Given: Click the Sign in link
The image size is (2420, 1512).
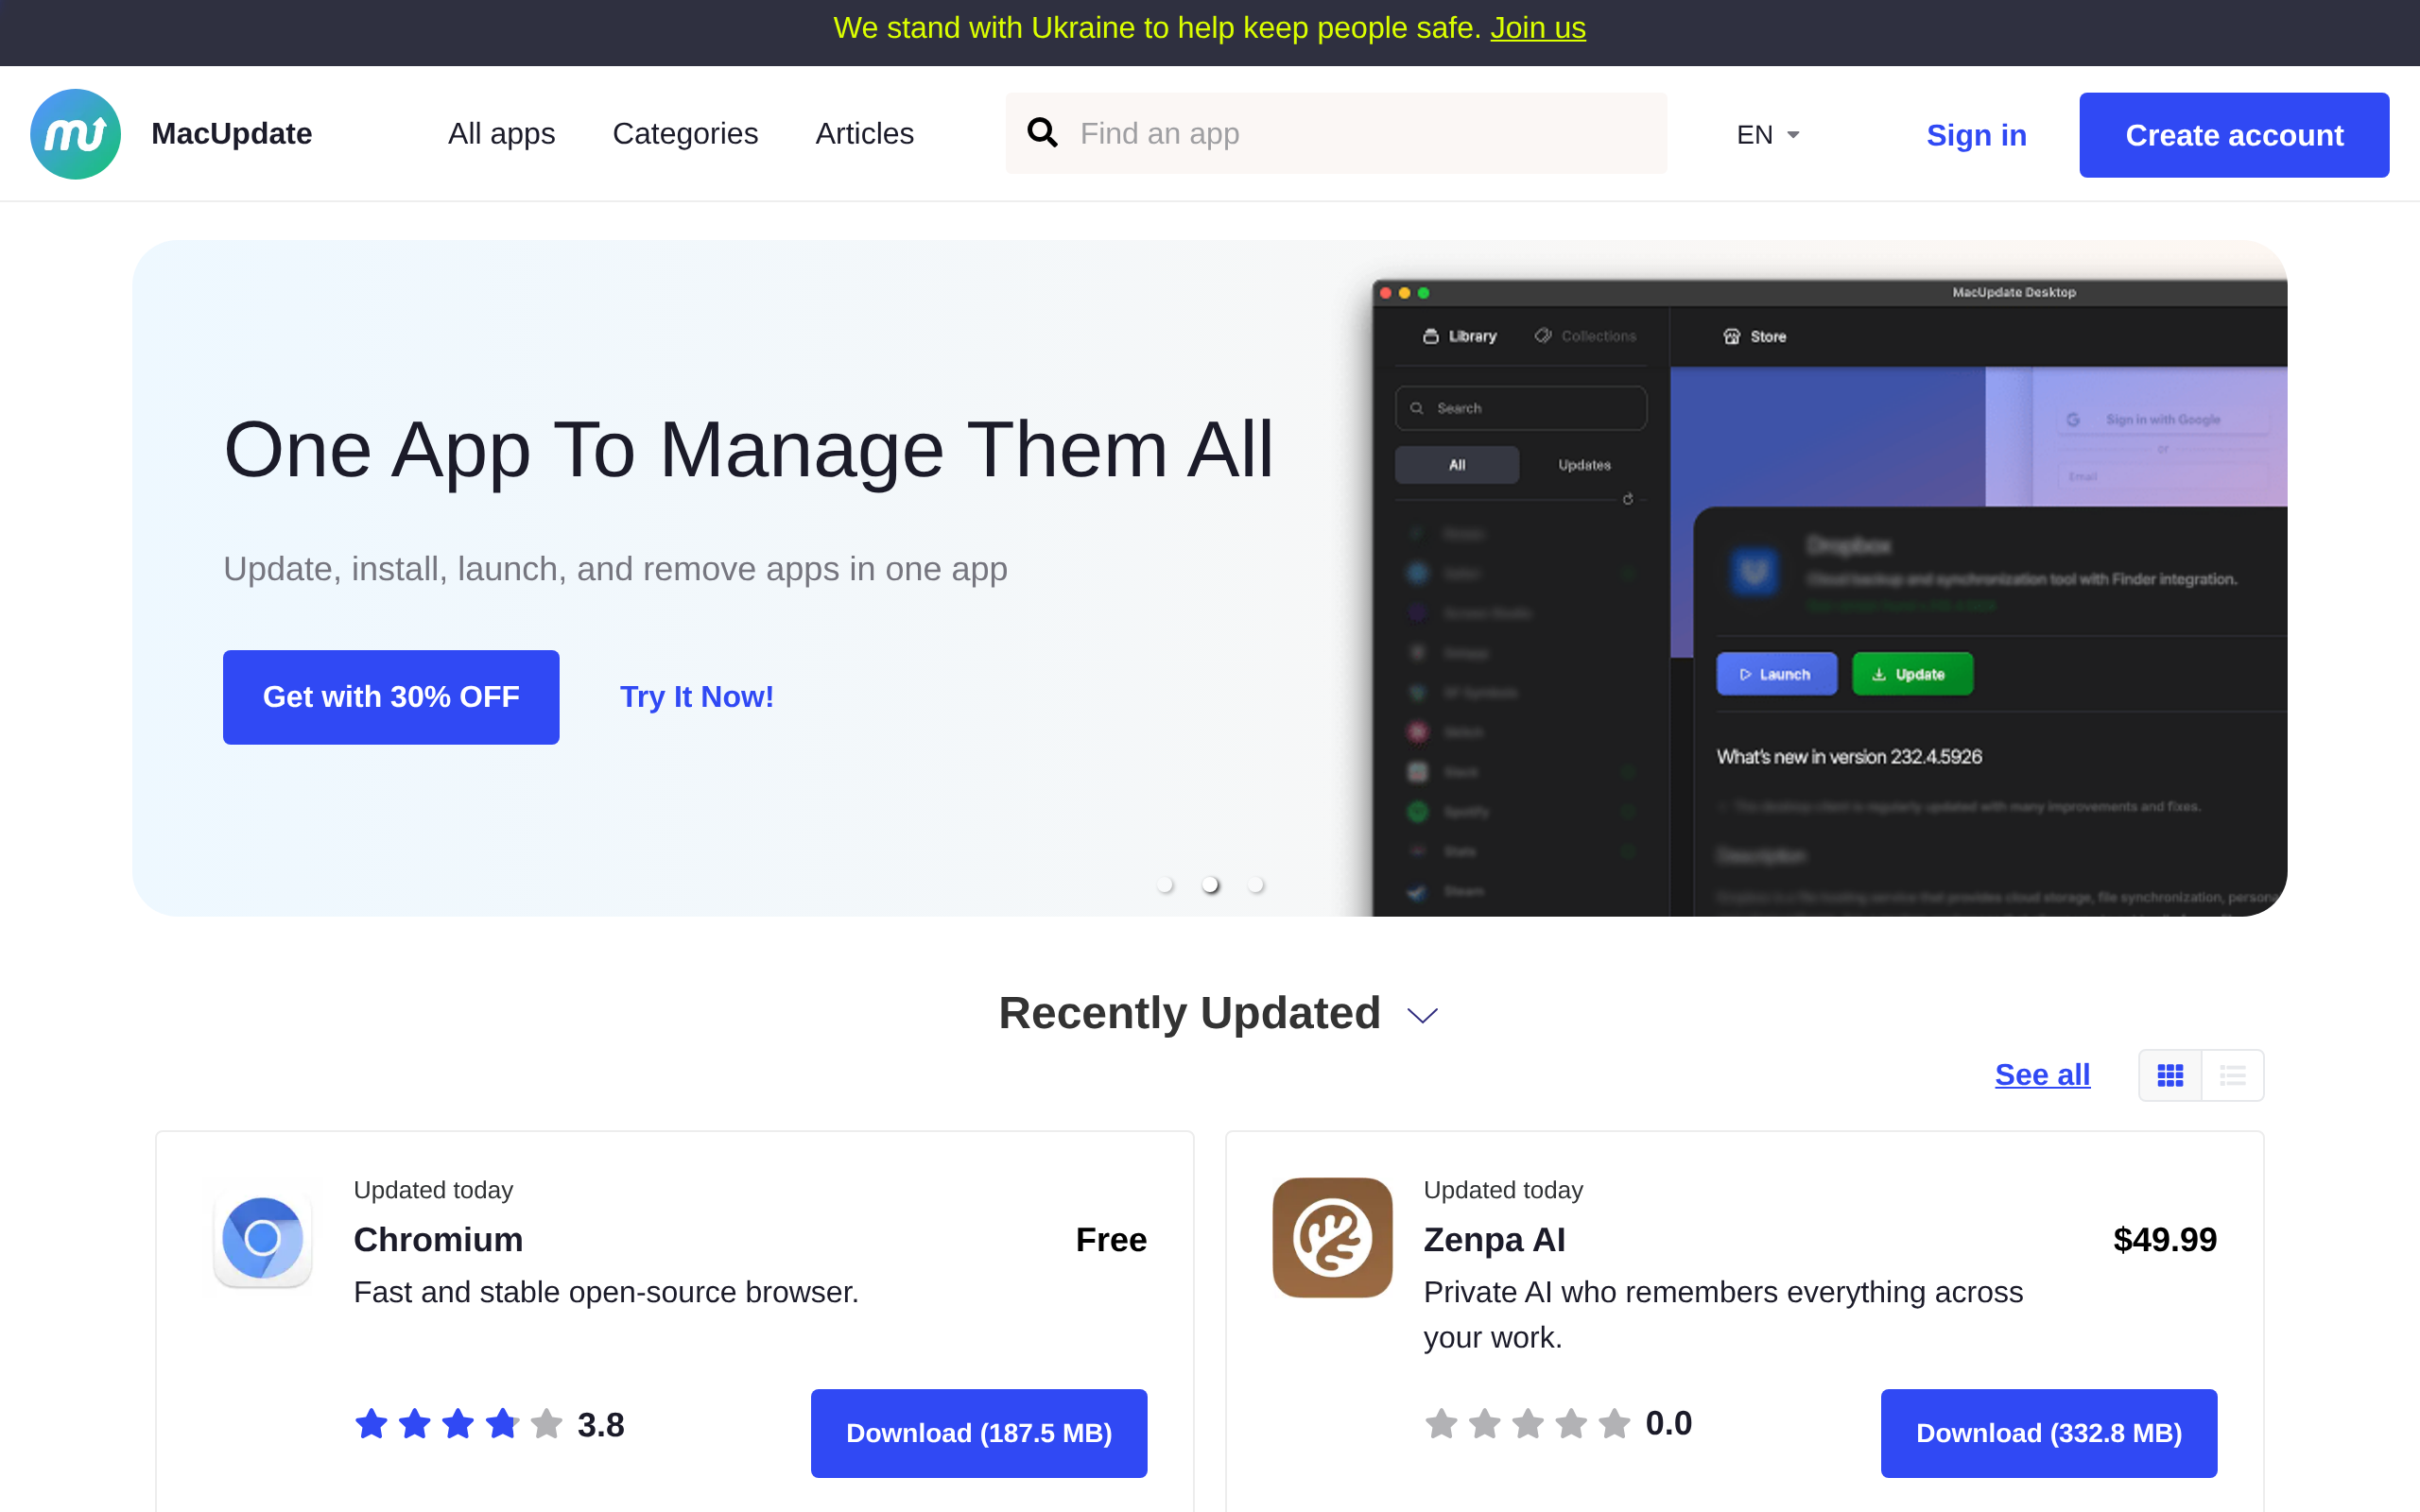Looking at the screenshot, I should click(1976, 135).
